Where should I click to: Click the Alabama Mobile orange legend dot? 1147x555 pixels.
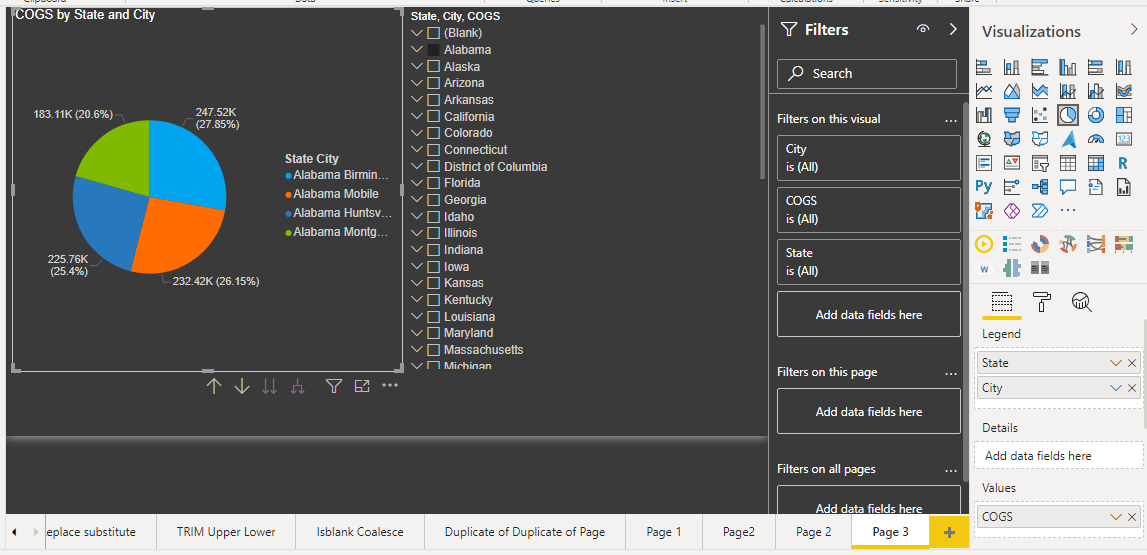click(289, 195)
